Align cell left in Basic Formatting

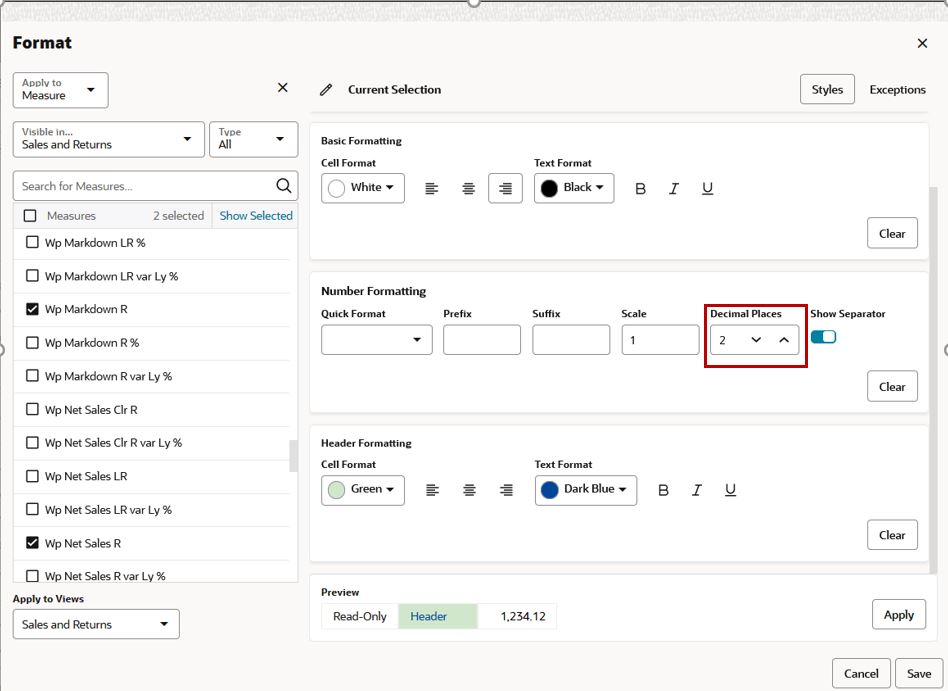tap(432, 189)
